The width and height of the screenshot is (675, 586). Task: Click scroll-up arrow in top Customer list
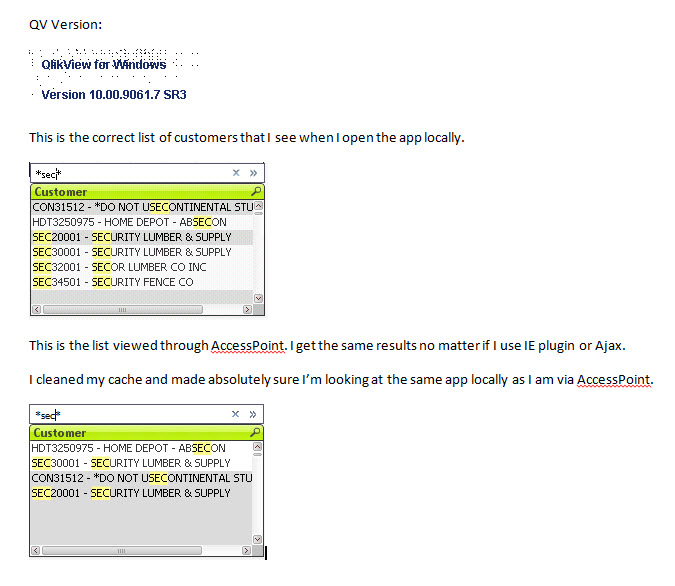coord(258,206)
